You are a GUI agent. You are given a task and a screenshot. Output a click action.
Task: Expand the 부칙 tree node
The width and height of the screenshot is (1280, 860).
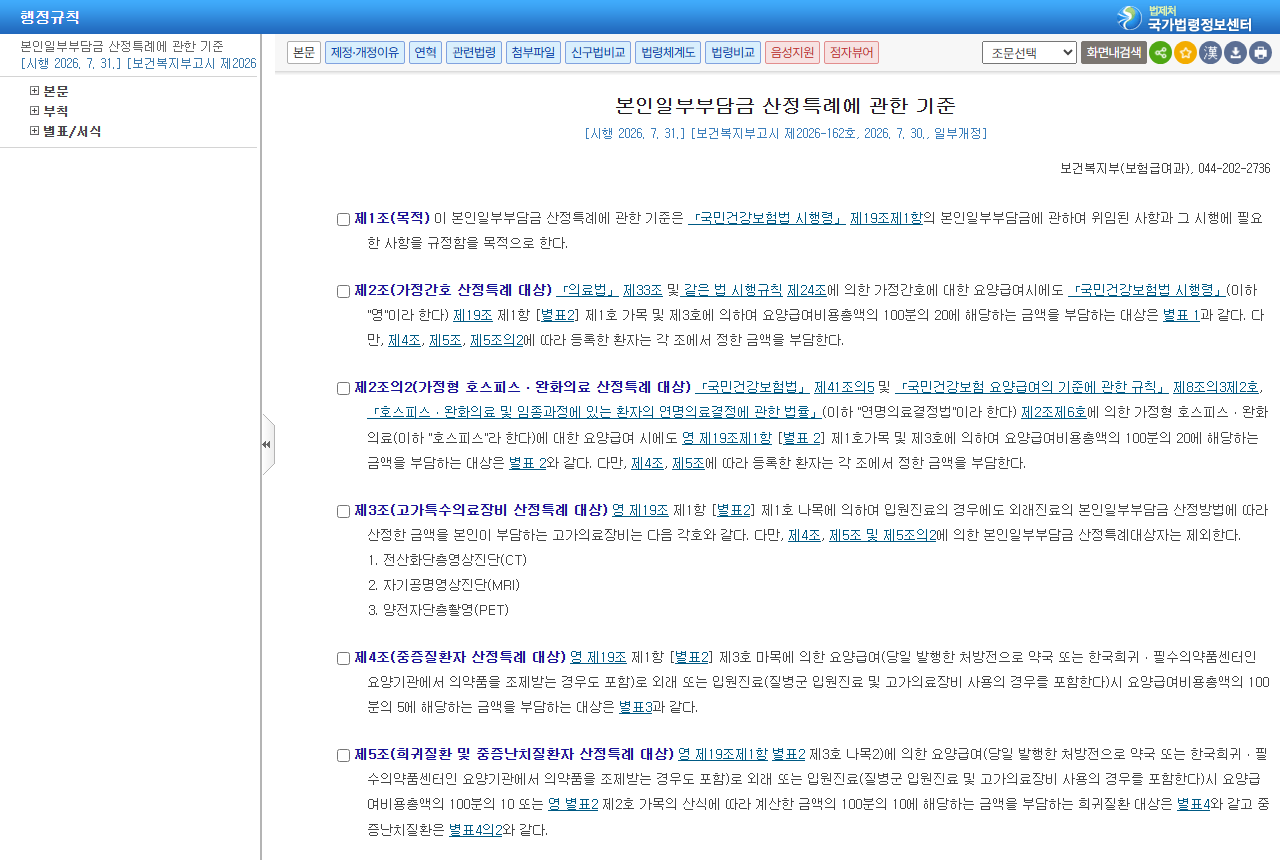35,111
